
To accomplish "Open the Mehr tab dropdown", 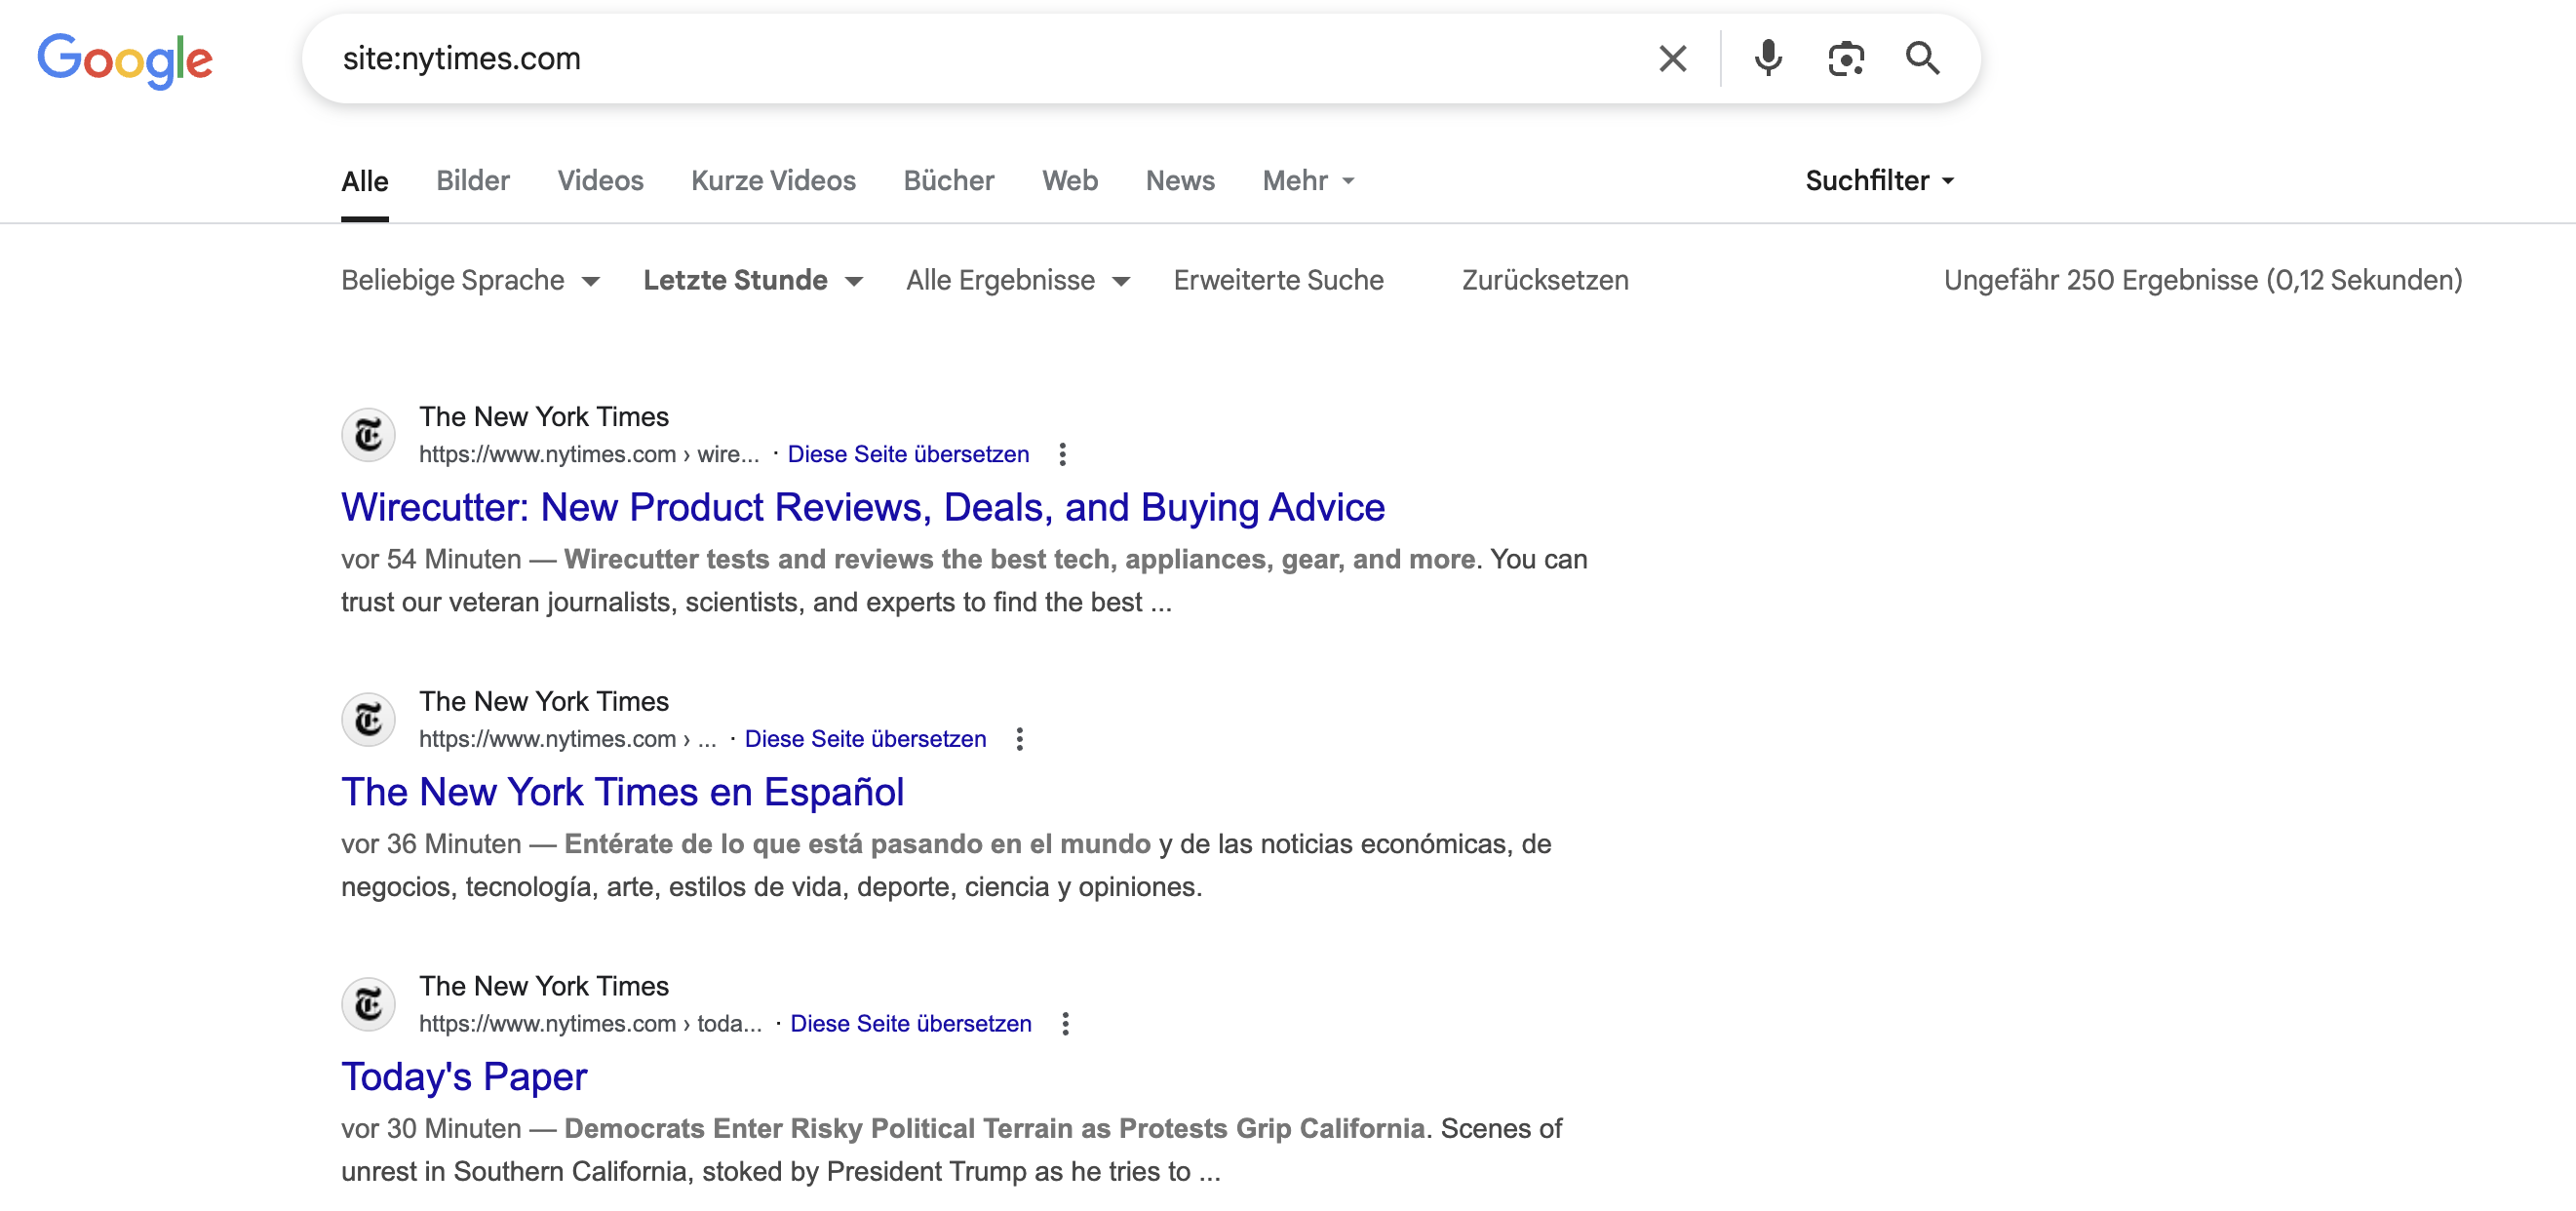I will [1307, 181].
